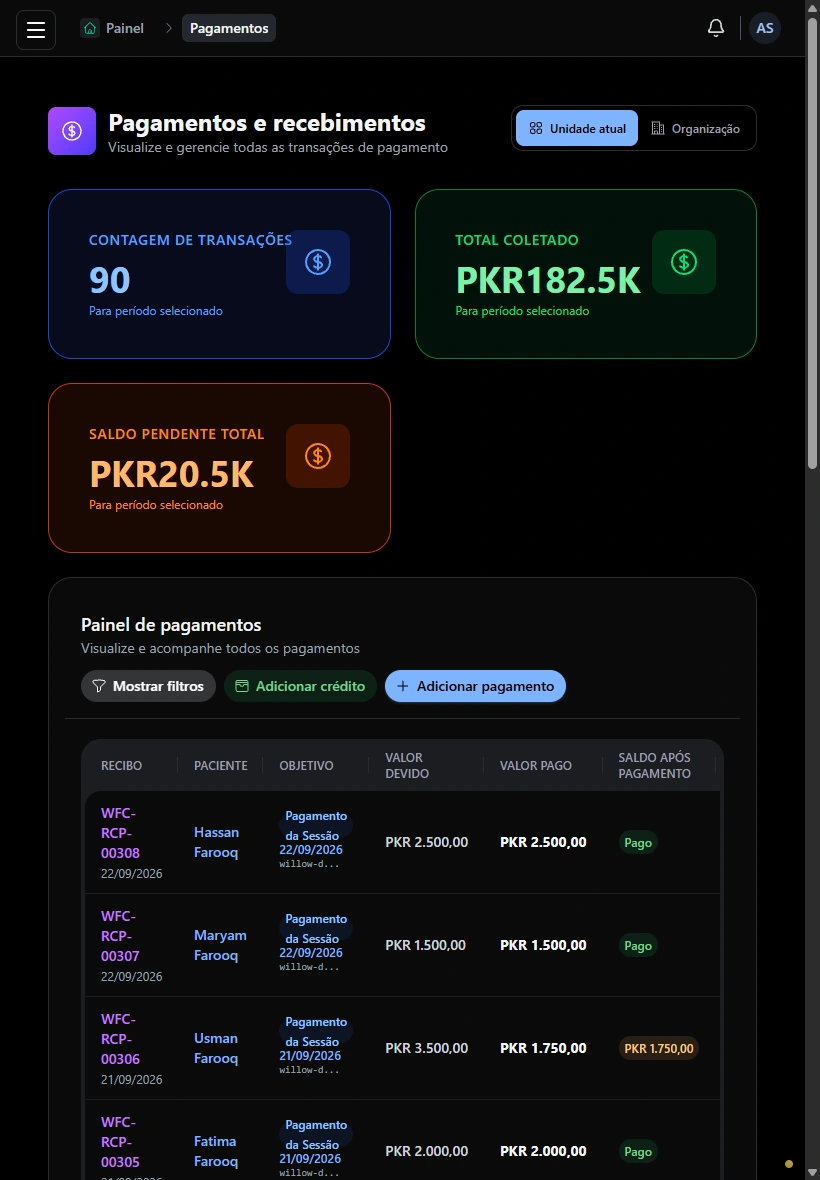Open the AS user avatar menu

[x=764, y=29]
